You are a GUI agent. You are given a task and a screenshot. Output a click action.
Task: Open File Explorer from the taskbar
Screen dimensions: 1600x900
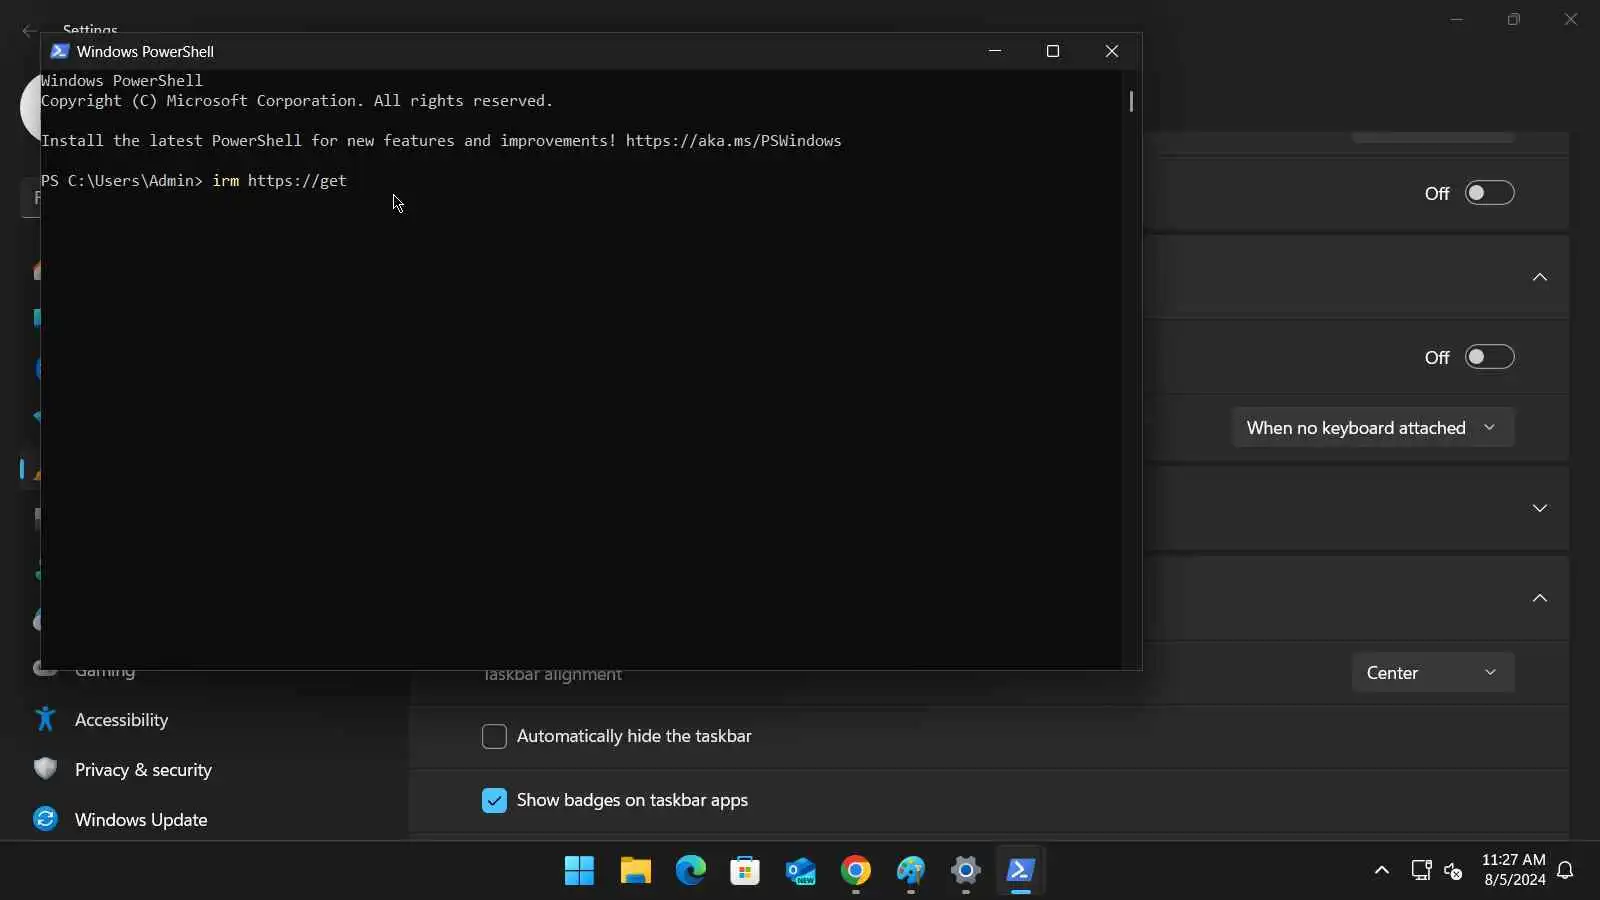pos(635,871)
